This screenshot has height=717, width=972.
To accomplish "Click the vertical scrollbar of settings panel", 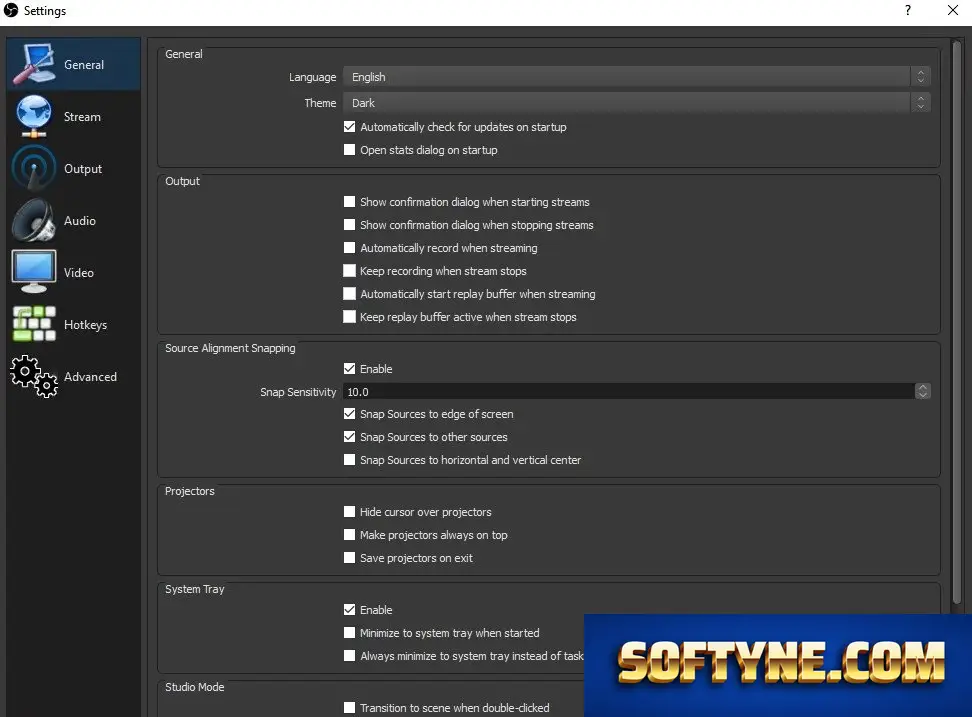I will pyautogui.click(x=957, y=322).
